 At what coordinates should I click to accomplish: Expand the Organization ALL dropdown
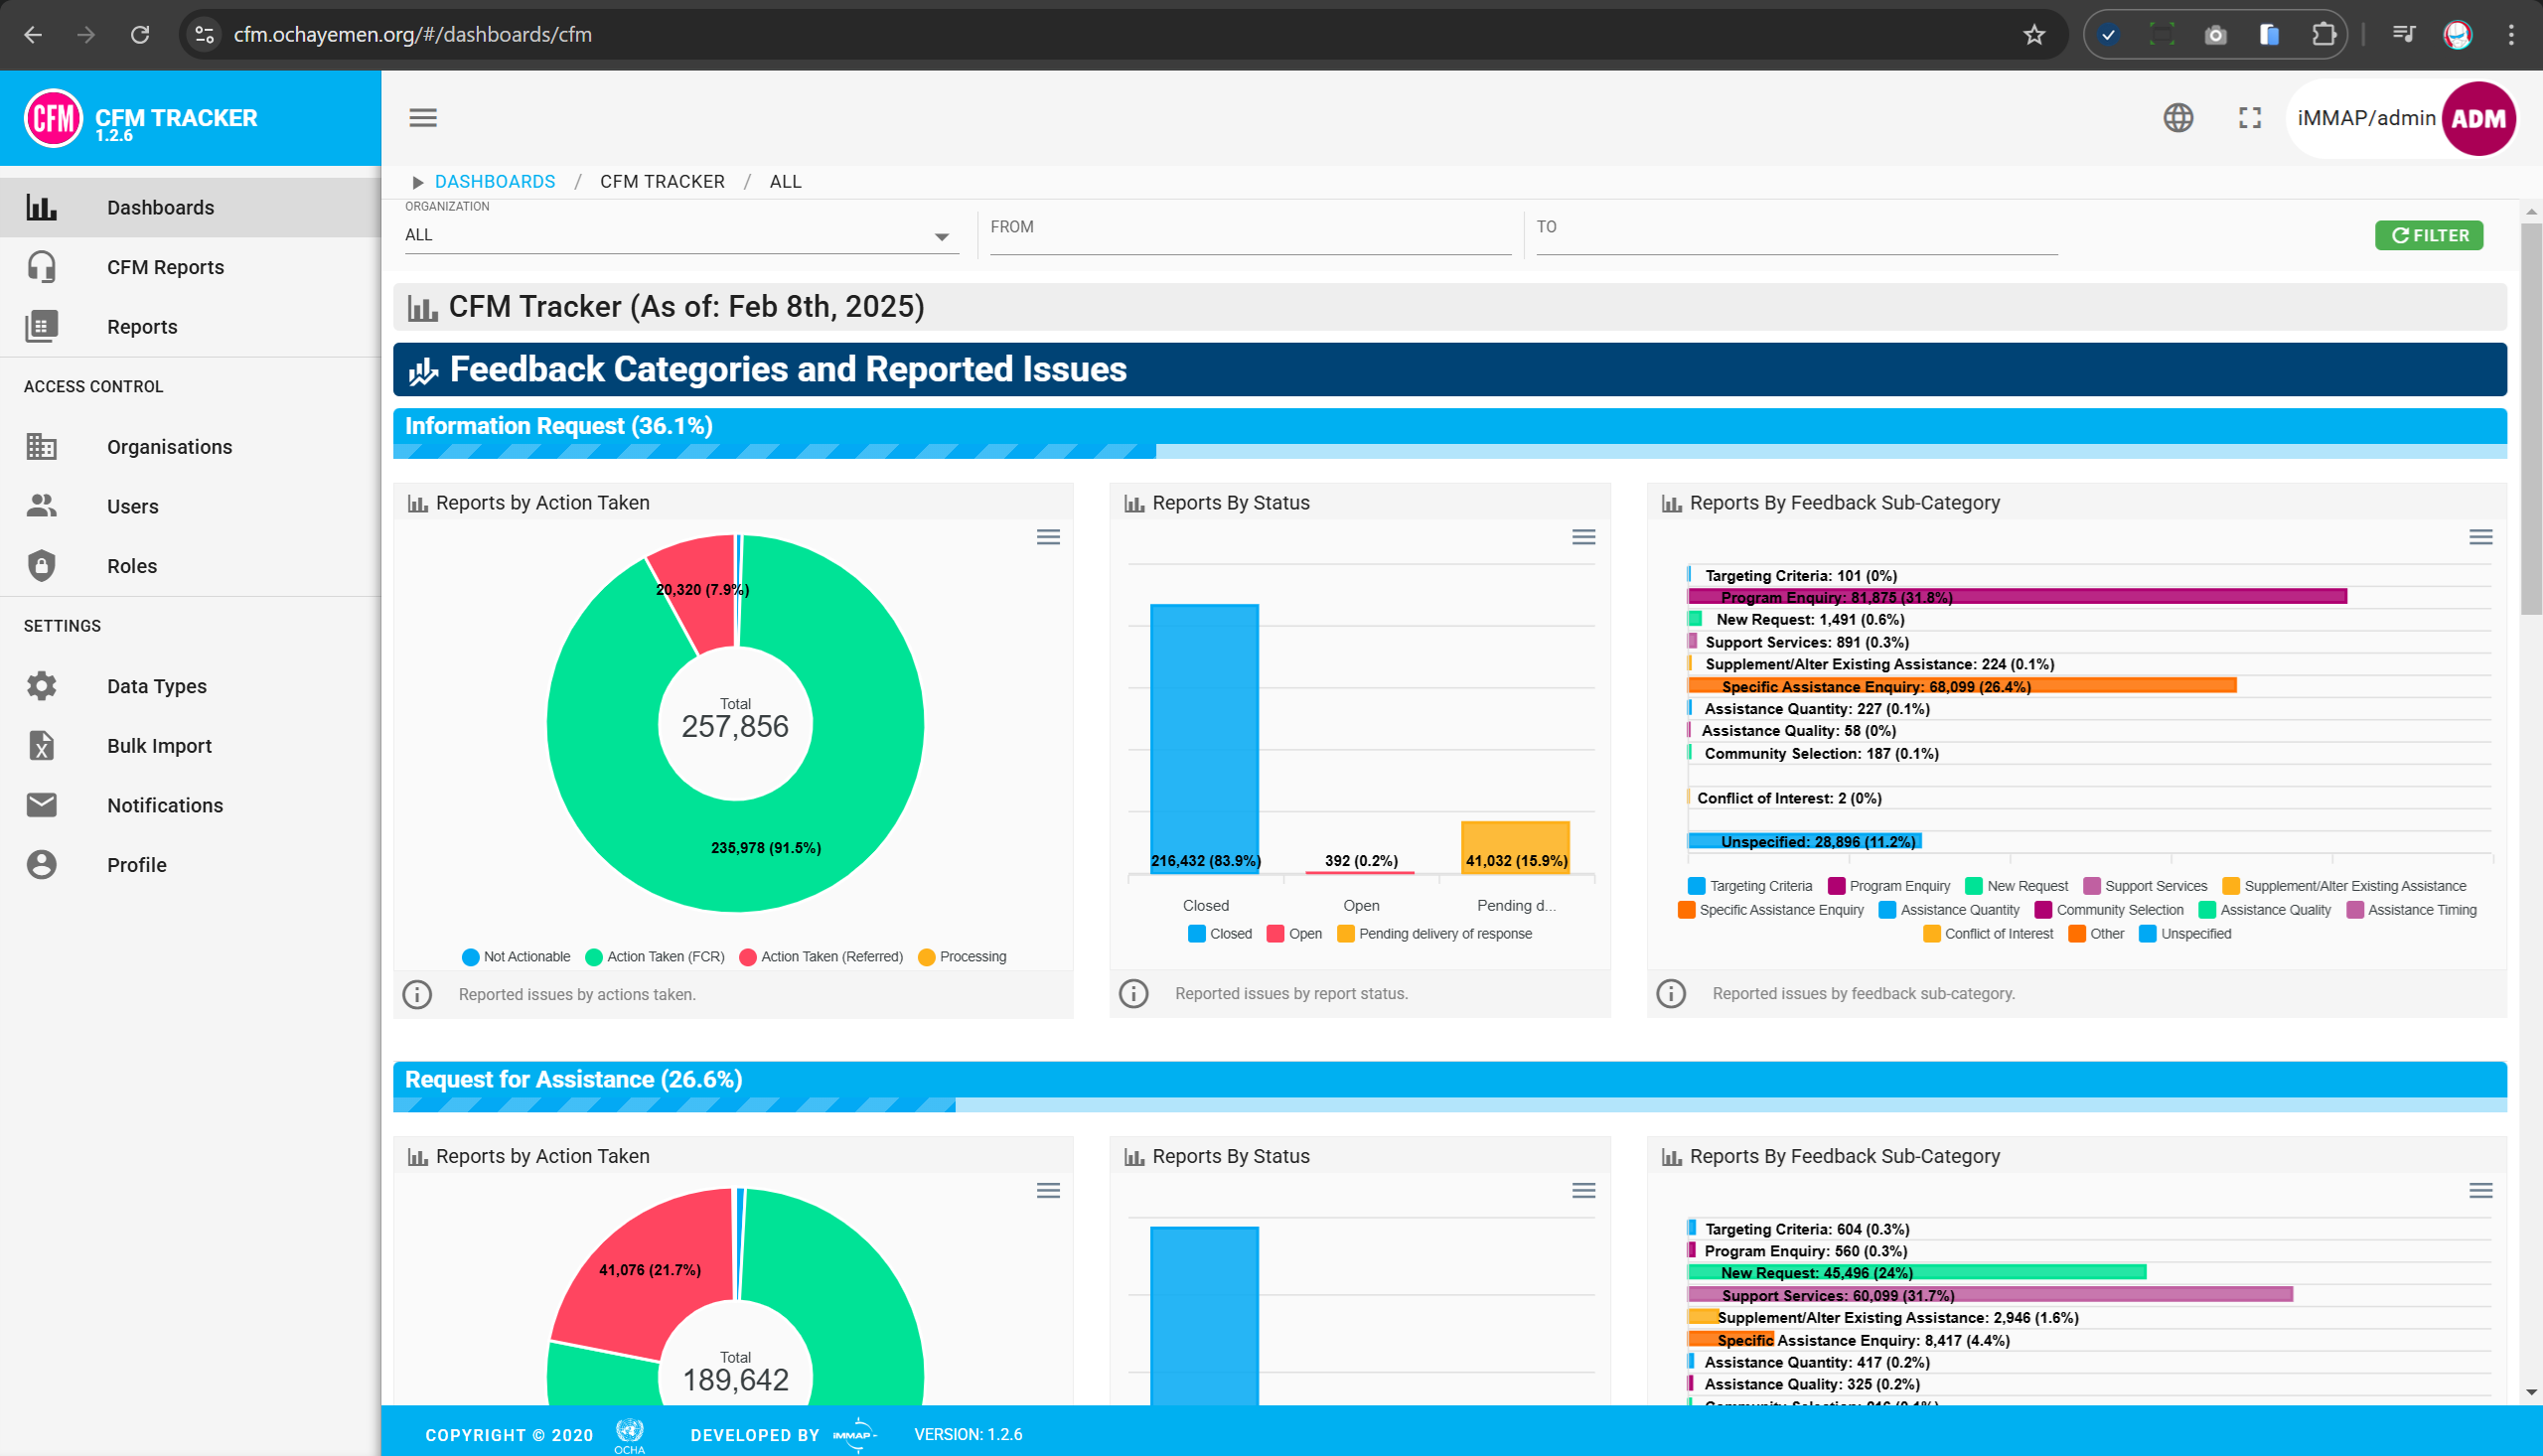click(x=941, y=237)
